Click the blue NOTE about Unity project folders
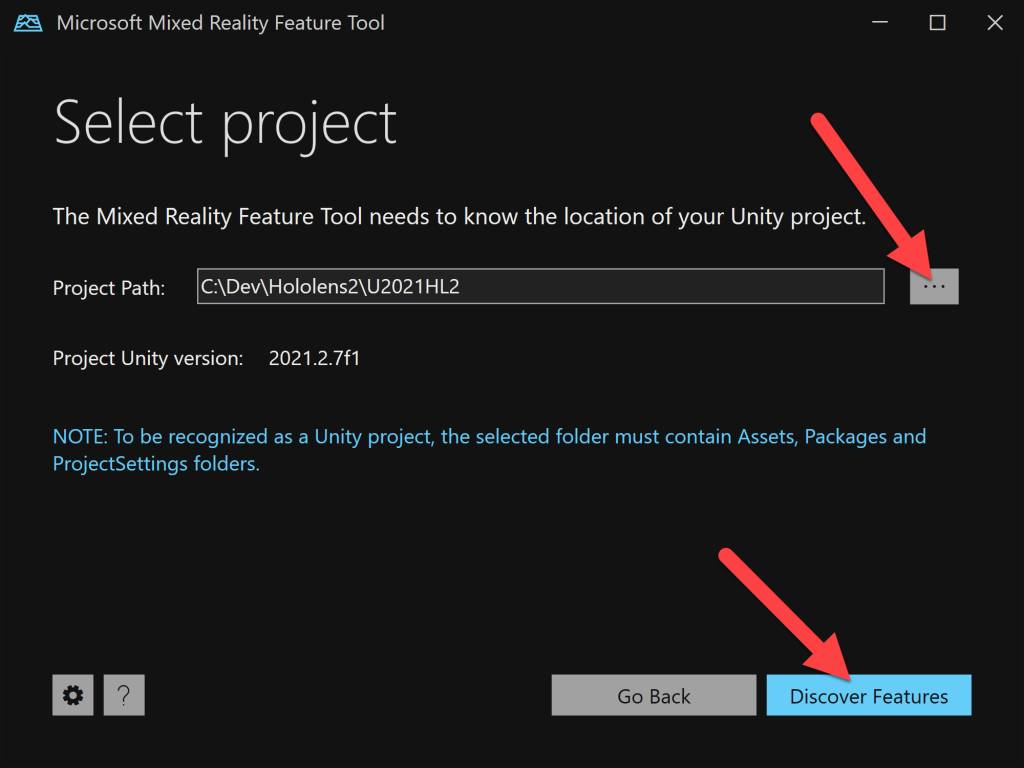Image resolution: width=1024 pixels, height=768 pixels. coord(489,450)
